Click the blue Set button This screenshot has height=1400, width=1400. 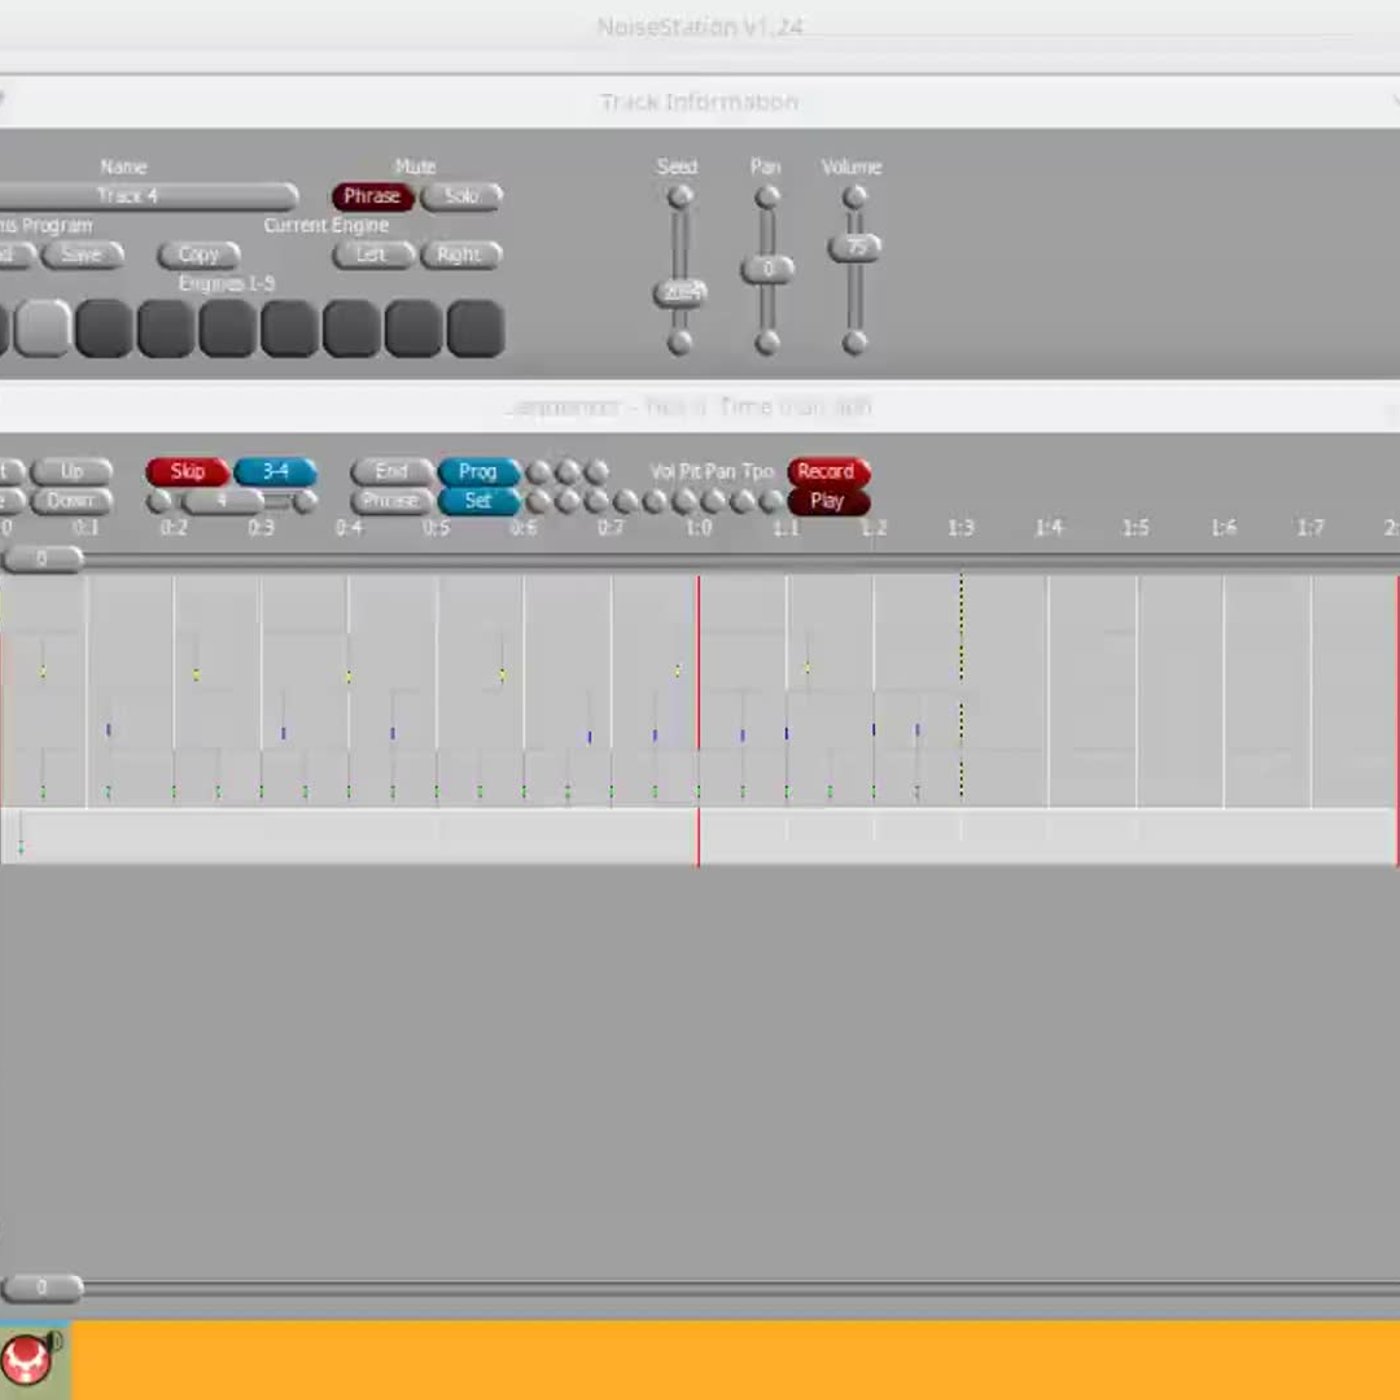tap(479, 500)
